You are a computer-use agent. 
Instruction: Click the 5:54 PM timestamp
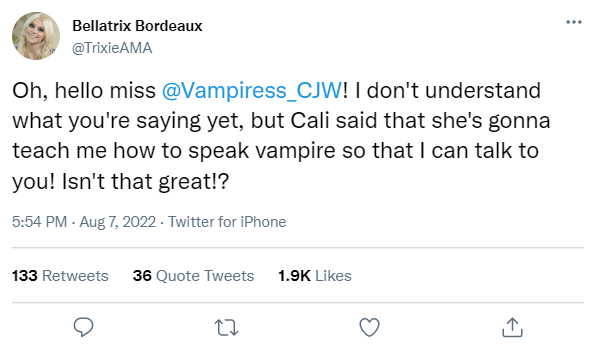tap(39, 222)
